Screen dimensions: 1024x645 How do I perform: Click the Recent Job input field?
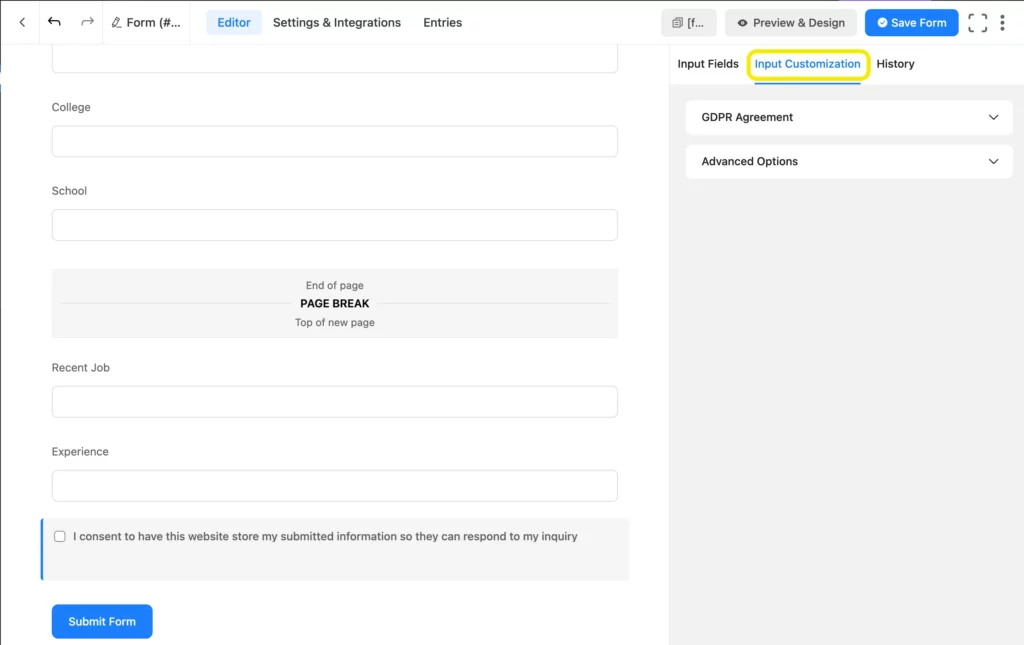click(x=334, y=401)
